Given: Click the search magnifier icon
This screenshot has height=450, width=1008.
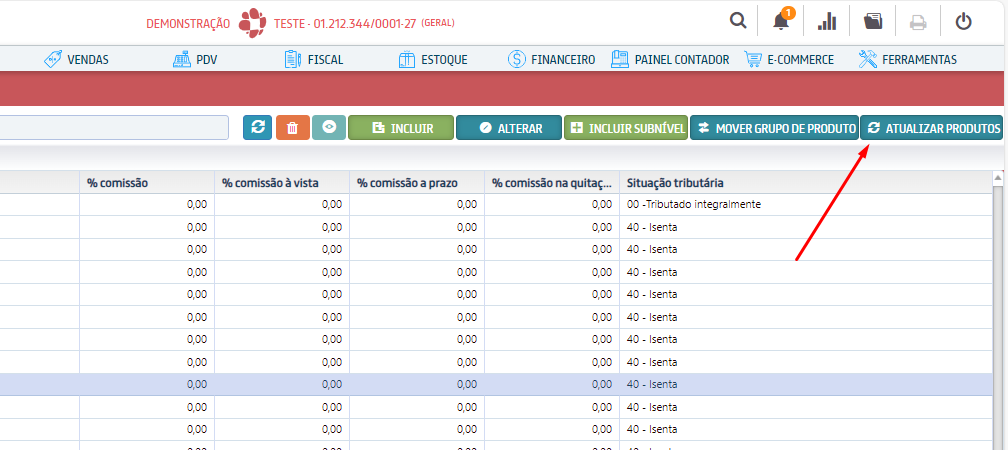Looking at the screenshot, I should coord(738,21).
